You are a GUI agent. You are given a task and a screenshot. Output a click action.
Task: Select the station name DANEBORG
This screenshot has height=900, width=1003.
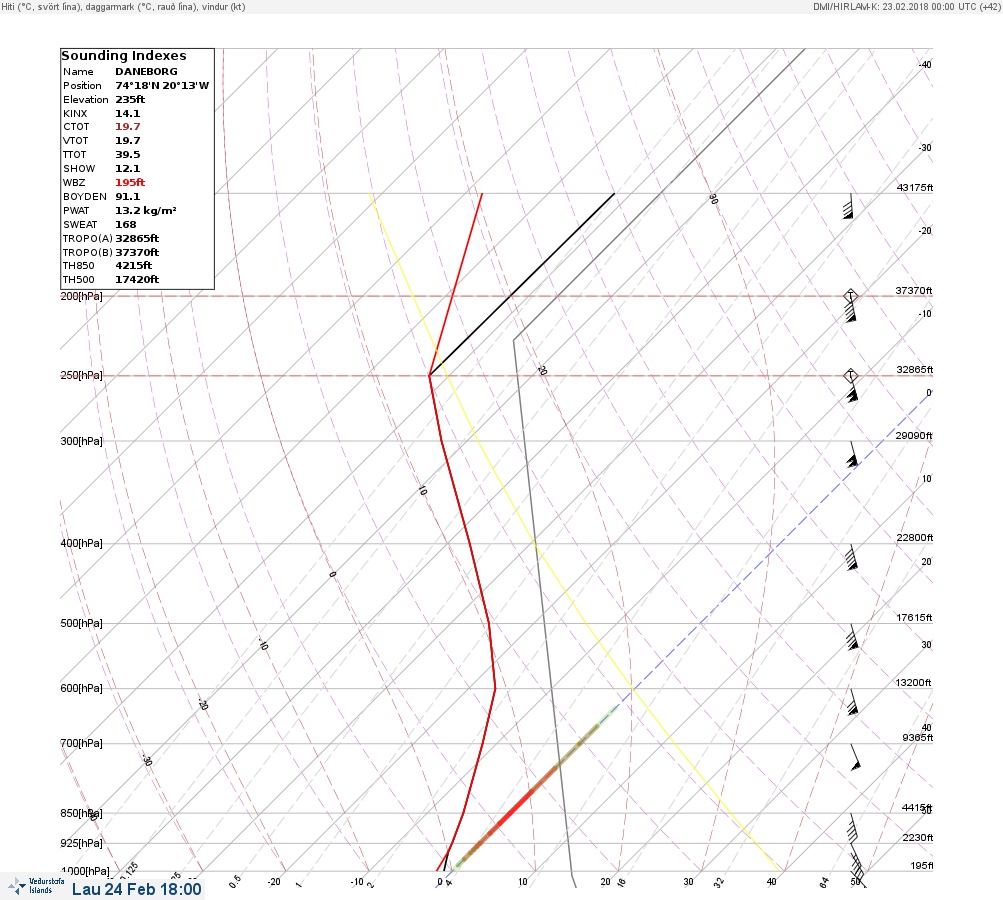(x=146, y=72)
